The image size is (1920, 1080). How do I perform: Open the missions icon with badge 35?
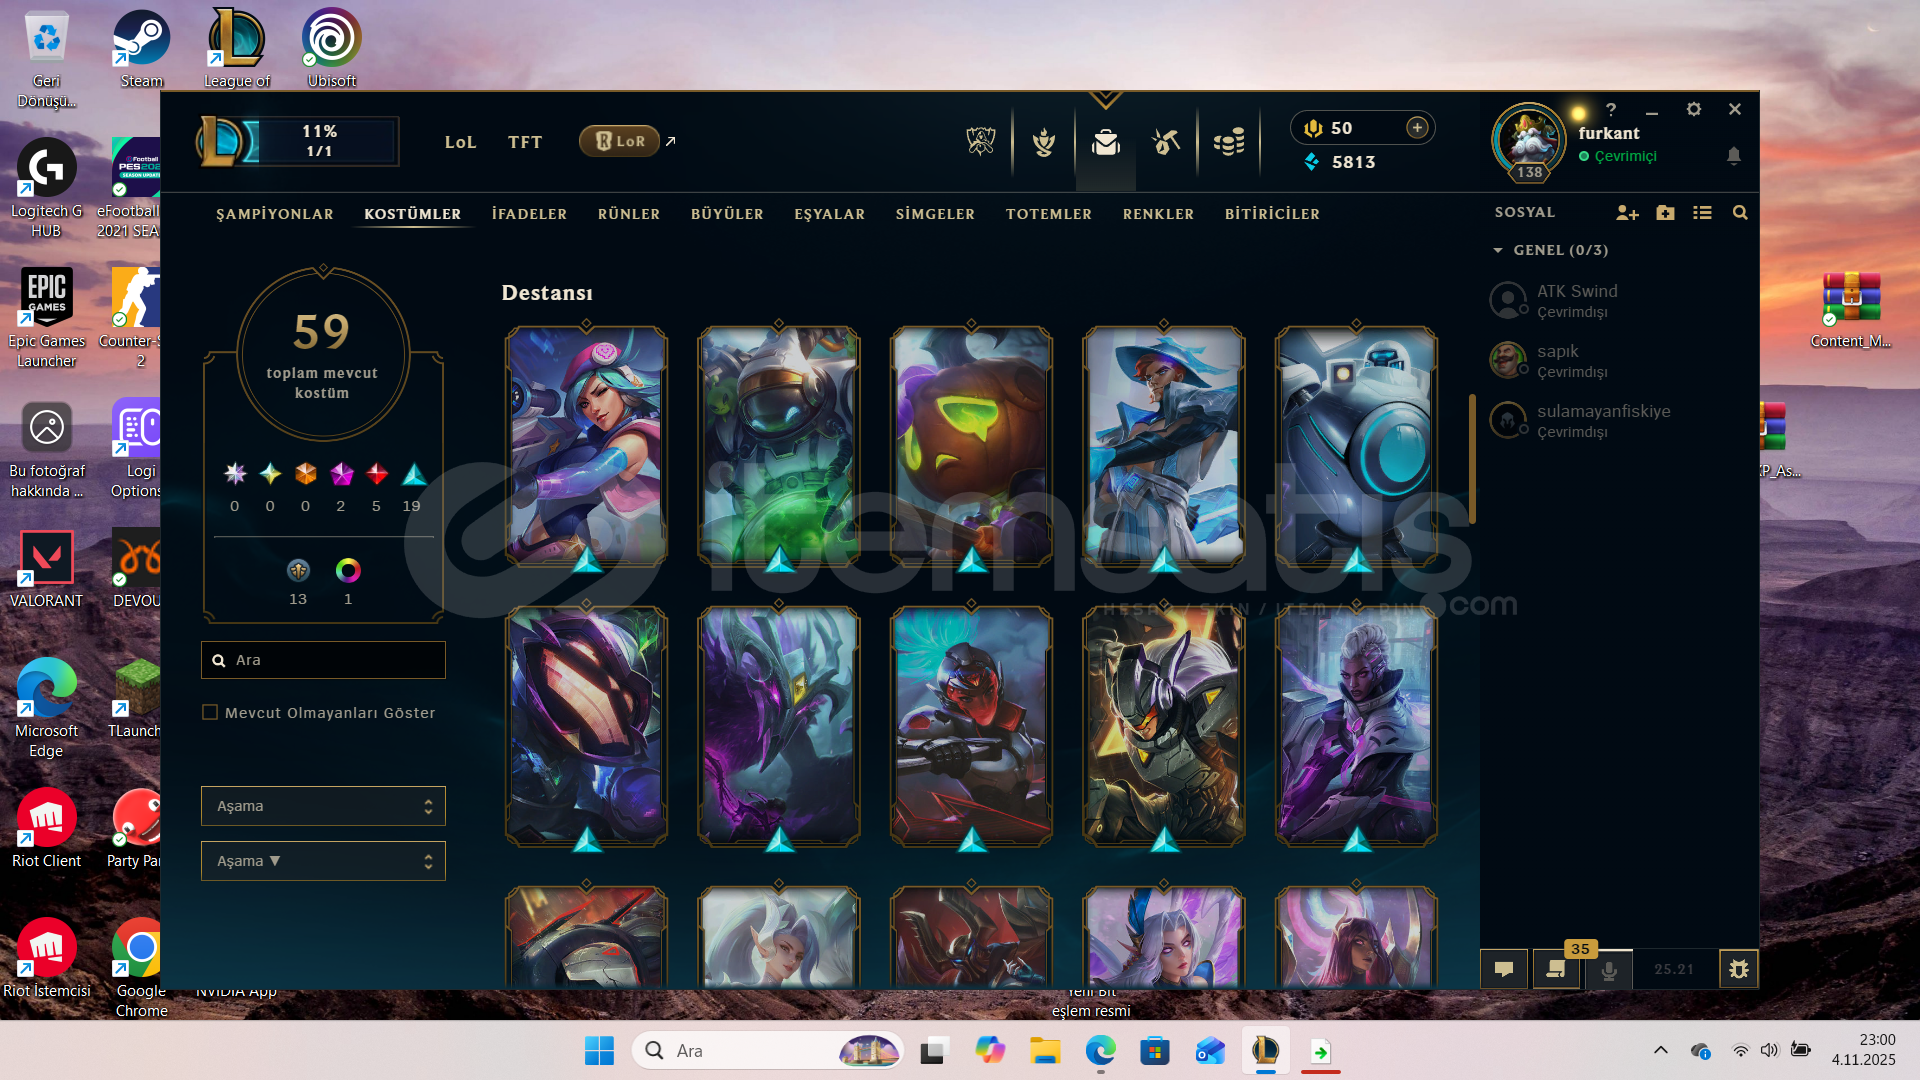pyautogui.click(x=1556, y=969)
